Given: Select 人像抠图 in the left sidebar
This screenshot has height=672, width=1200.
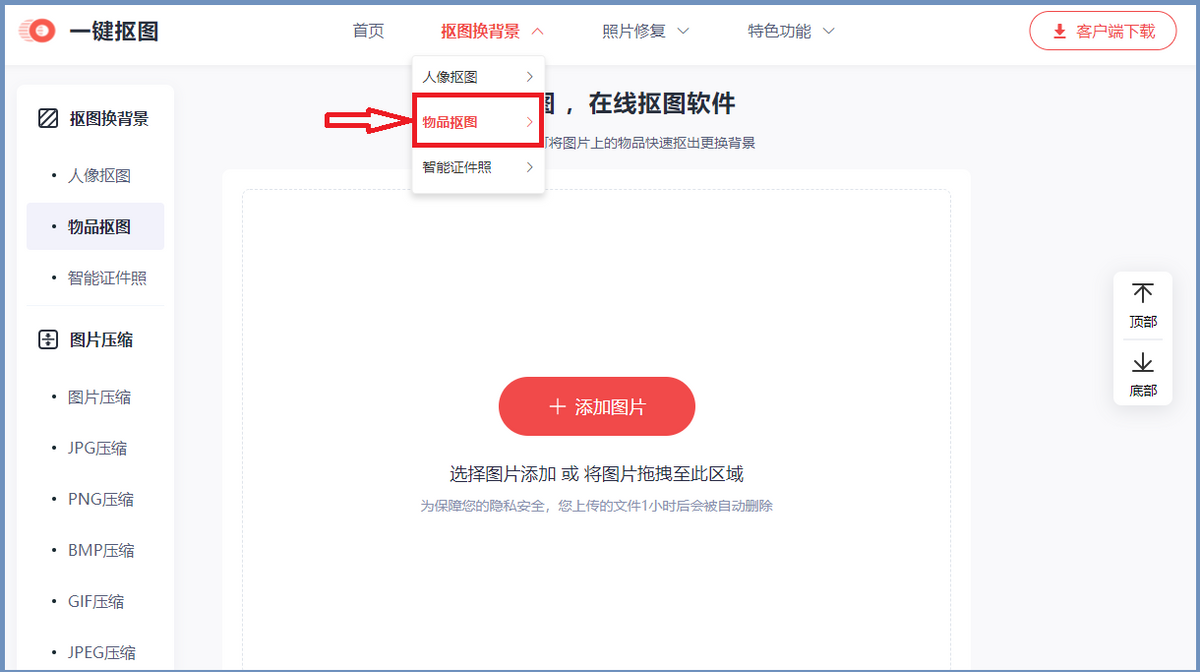Looking at the screenshot, I should click(99, 176).
